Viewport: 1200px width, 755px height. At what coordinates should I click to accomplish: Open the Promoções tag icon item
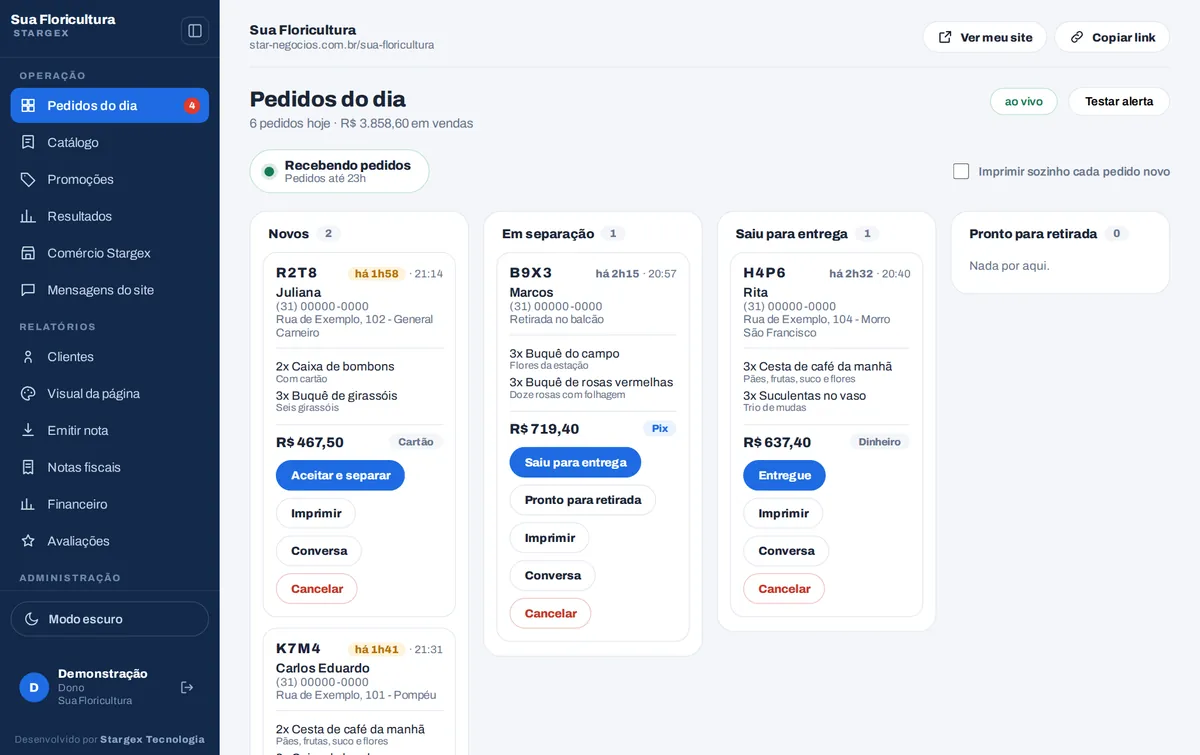coord(110,179)
